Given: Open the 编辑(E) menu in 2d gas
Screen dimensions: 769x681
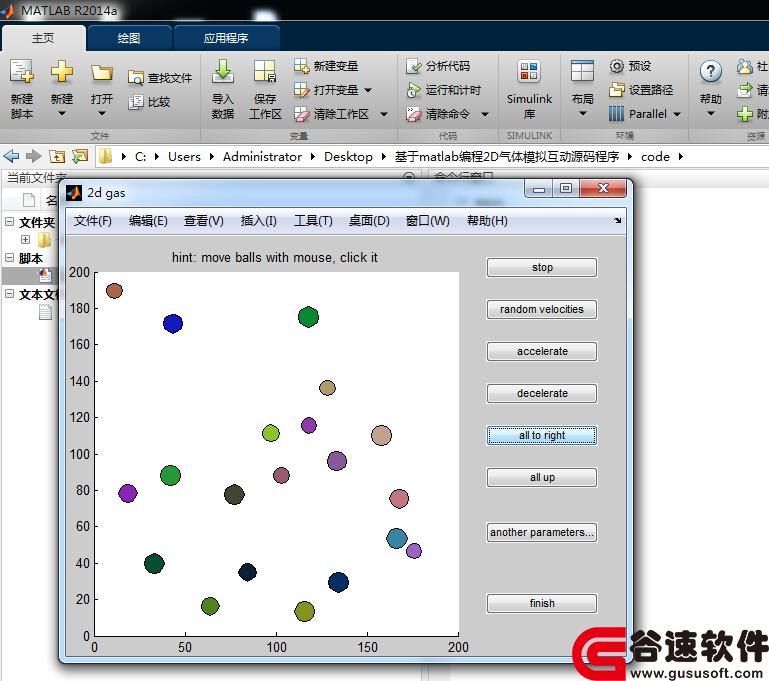Looking at the screenshot, I should [x=148, y=221].
